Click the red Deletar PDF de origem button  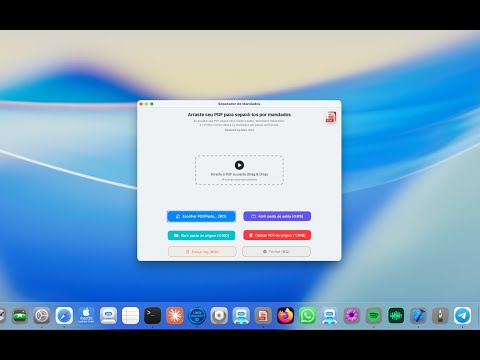(277, 235)
